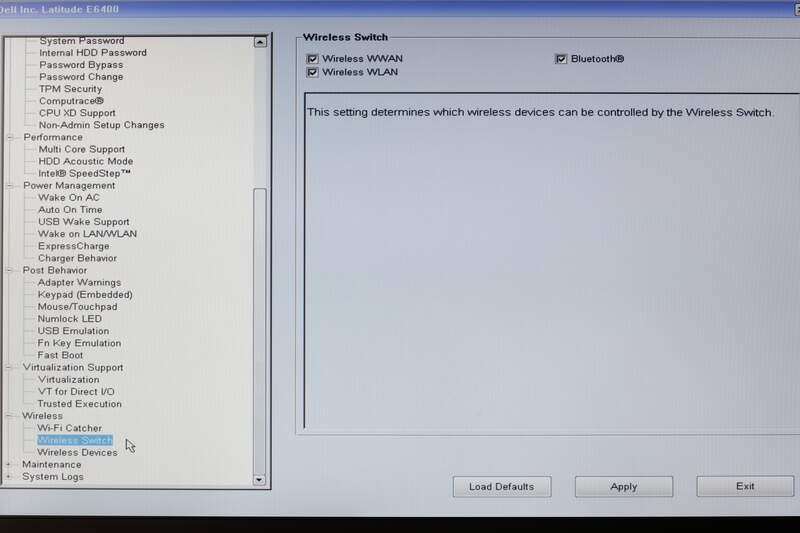Click the Power Management category label
Screen dimensions: 800x533
tap(69, 186)
